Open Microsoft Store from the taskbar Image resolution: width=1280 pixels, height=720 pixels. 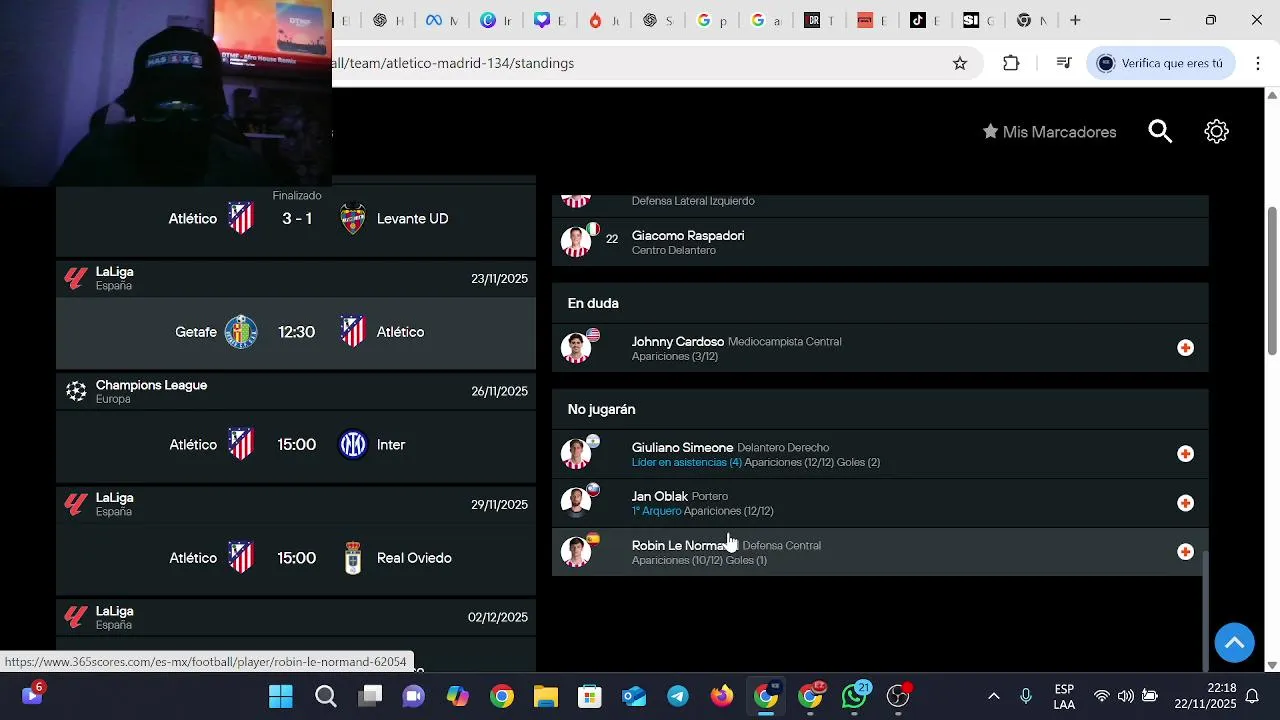pos(590,696)
